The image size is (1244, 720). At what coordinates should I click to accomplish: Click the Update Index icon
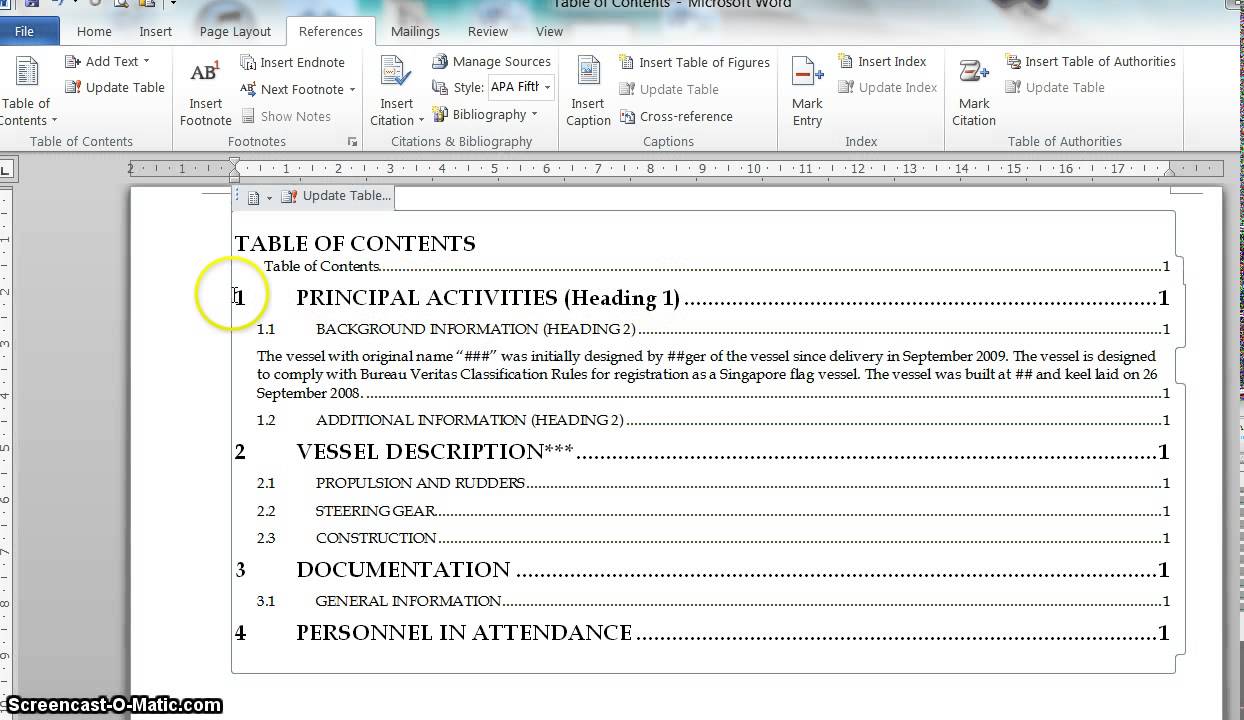[x=846, y=87]
